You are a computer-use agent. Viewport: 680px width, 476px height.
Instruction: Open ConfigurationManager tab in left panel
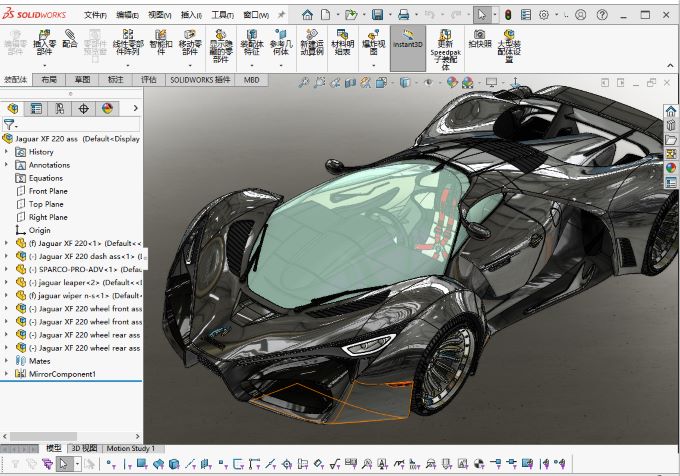tap(59, 108)
